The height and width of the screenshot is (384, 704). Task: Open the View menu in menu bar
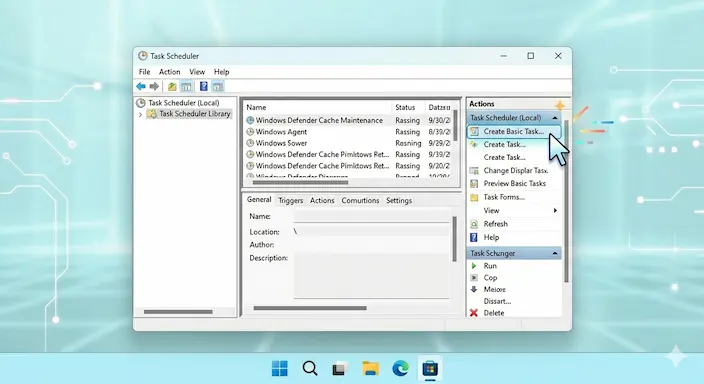[197, 72]
